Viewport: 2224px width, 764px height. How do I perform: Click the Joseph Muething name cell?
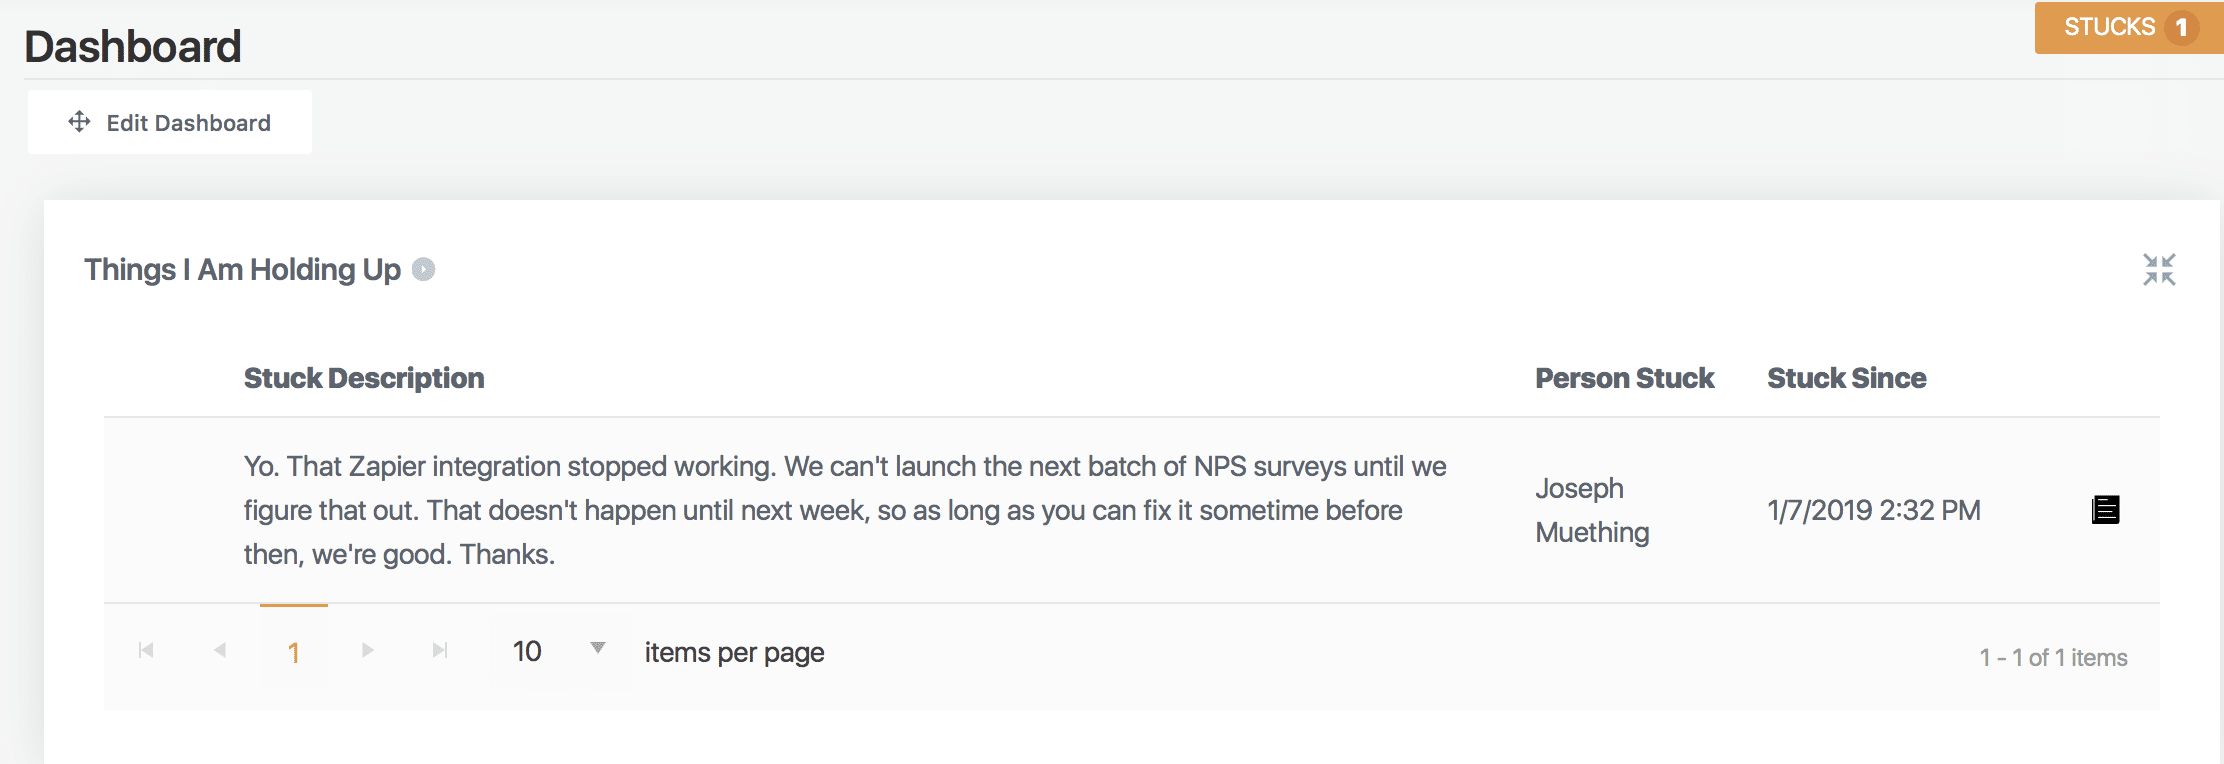tap(1592, 510)
